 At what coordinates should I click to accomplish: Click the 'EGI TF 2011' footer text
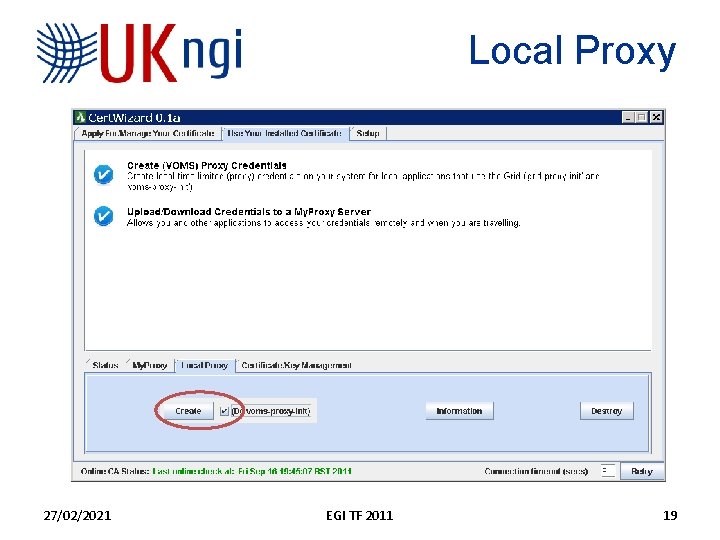tap(360, 516)
